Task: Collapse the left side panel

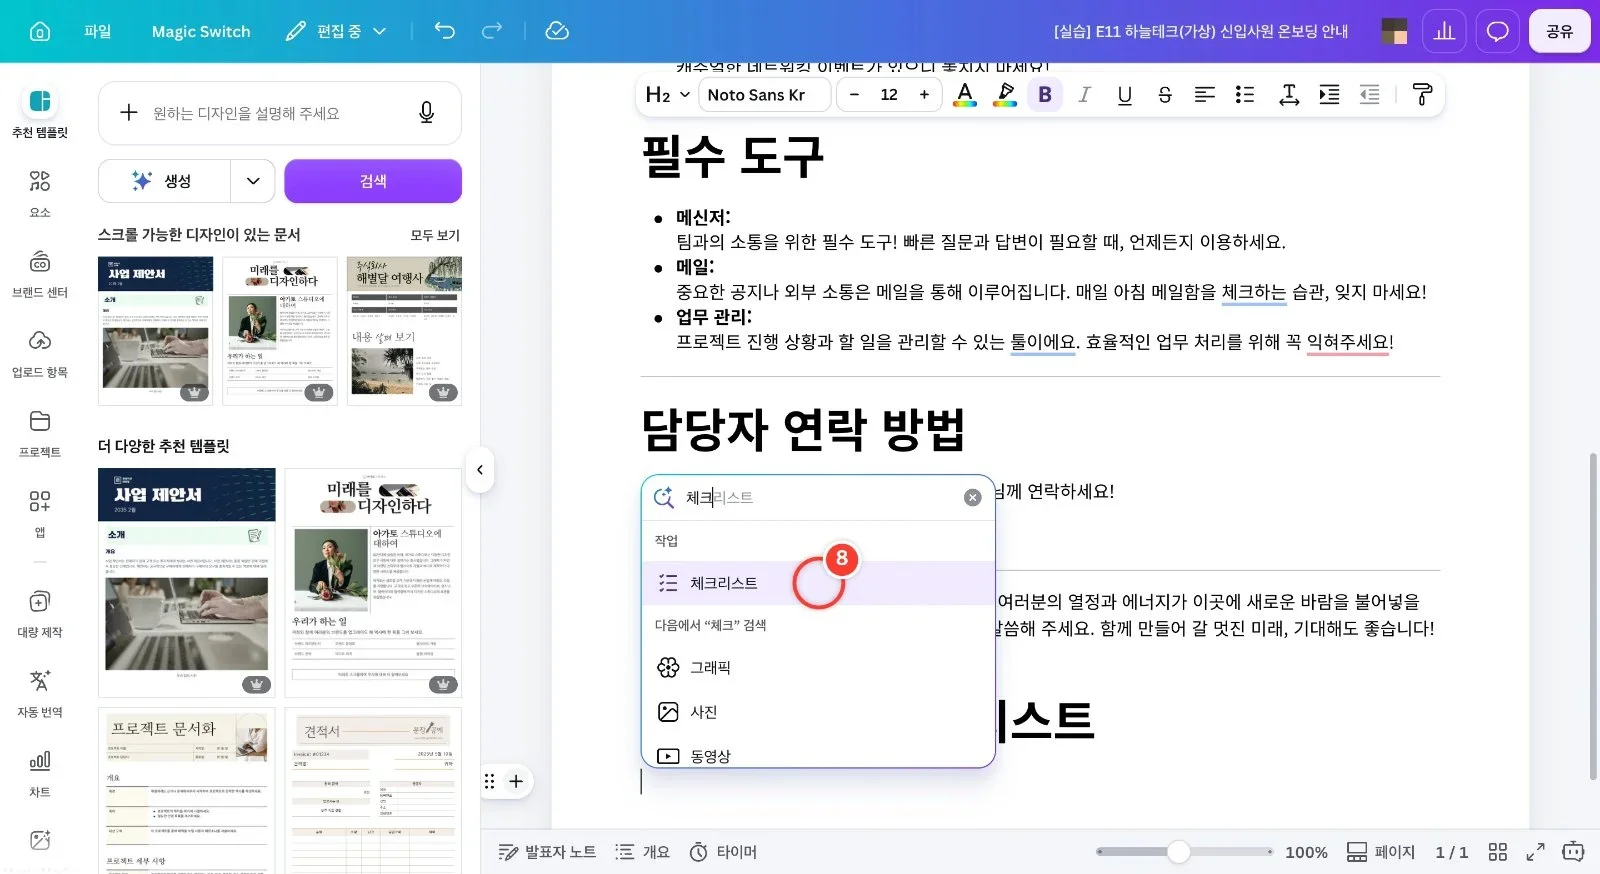Action: (480, 470)
